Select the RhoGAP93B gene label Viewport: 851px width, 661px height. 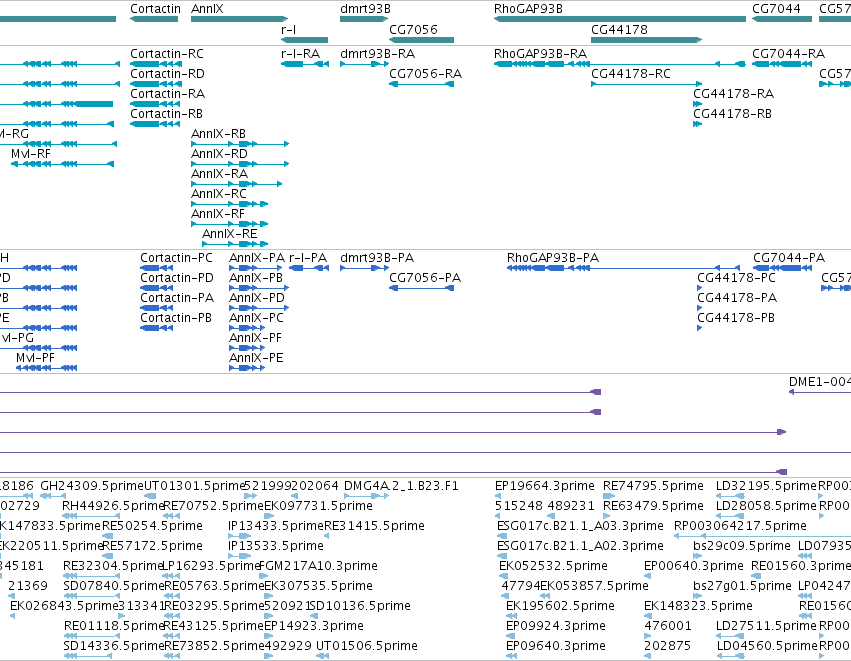point(528,9)
